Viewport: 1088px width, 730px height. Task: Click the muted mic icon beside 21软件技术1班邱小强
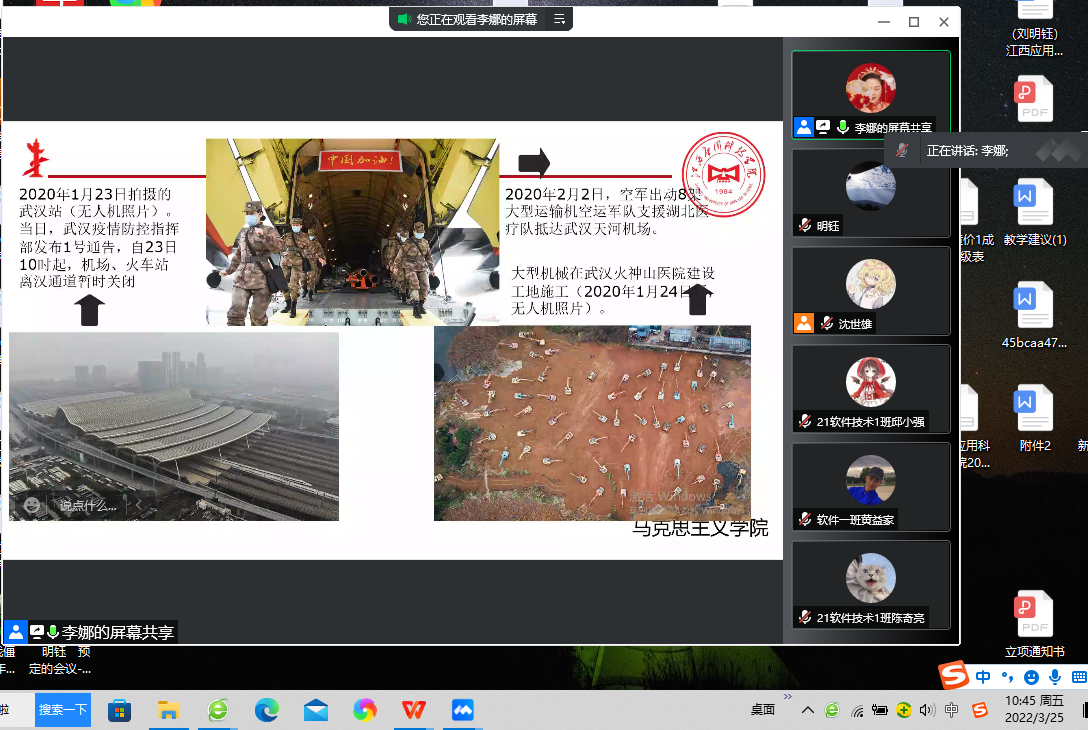point(805,421)
